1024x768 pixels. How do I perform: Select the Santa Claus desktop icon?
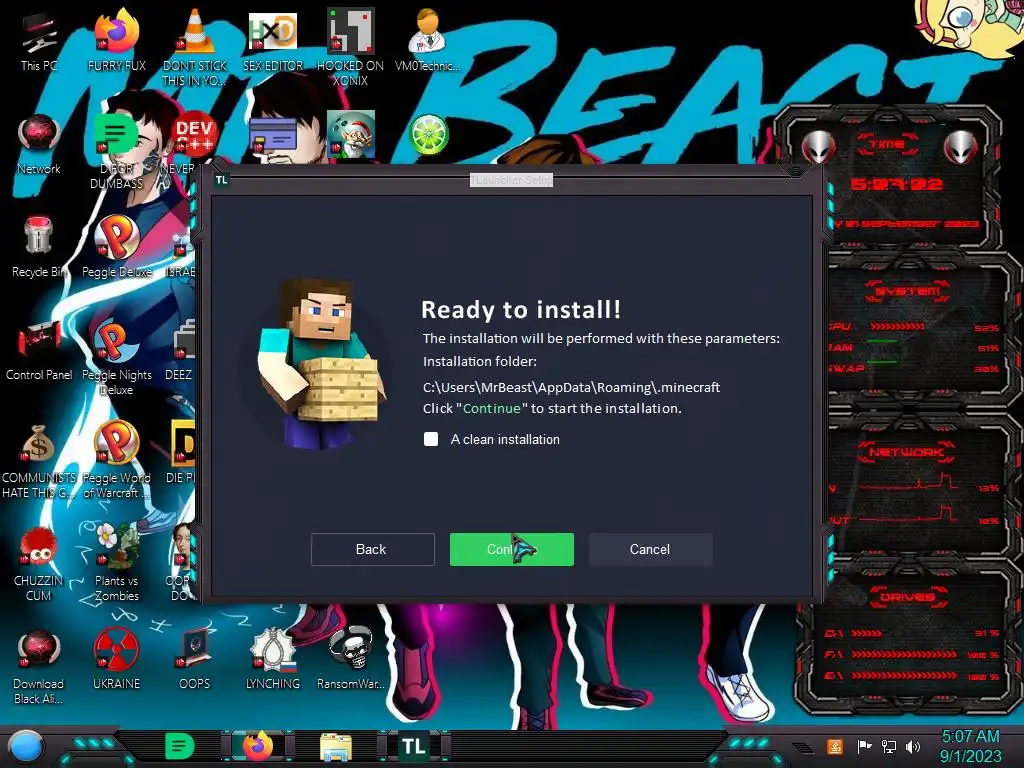pos(351,135)
